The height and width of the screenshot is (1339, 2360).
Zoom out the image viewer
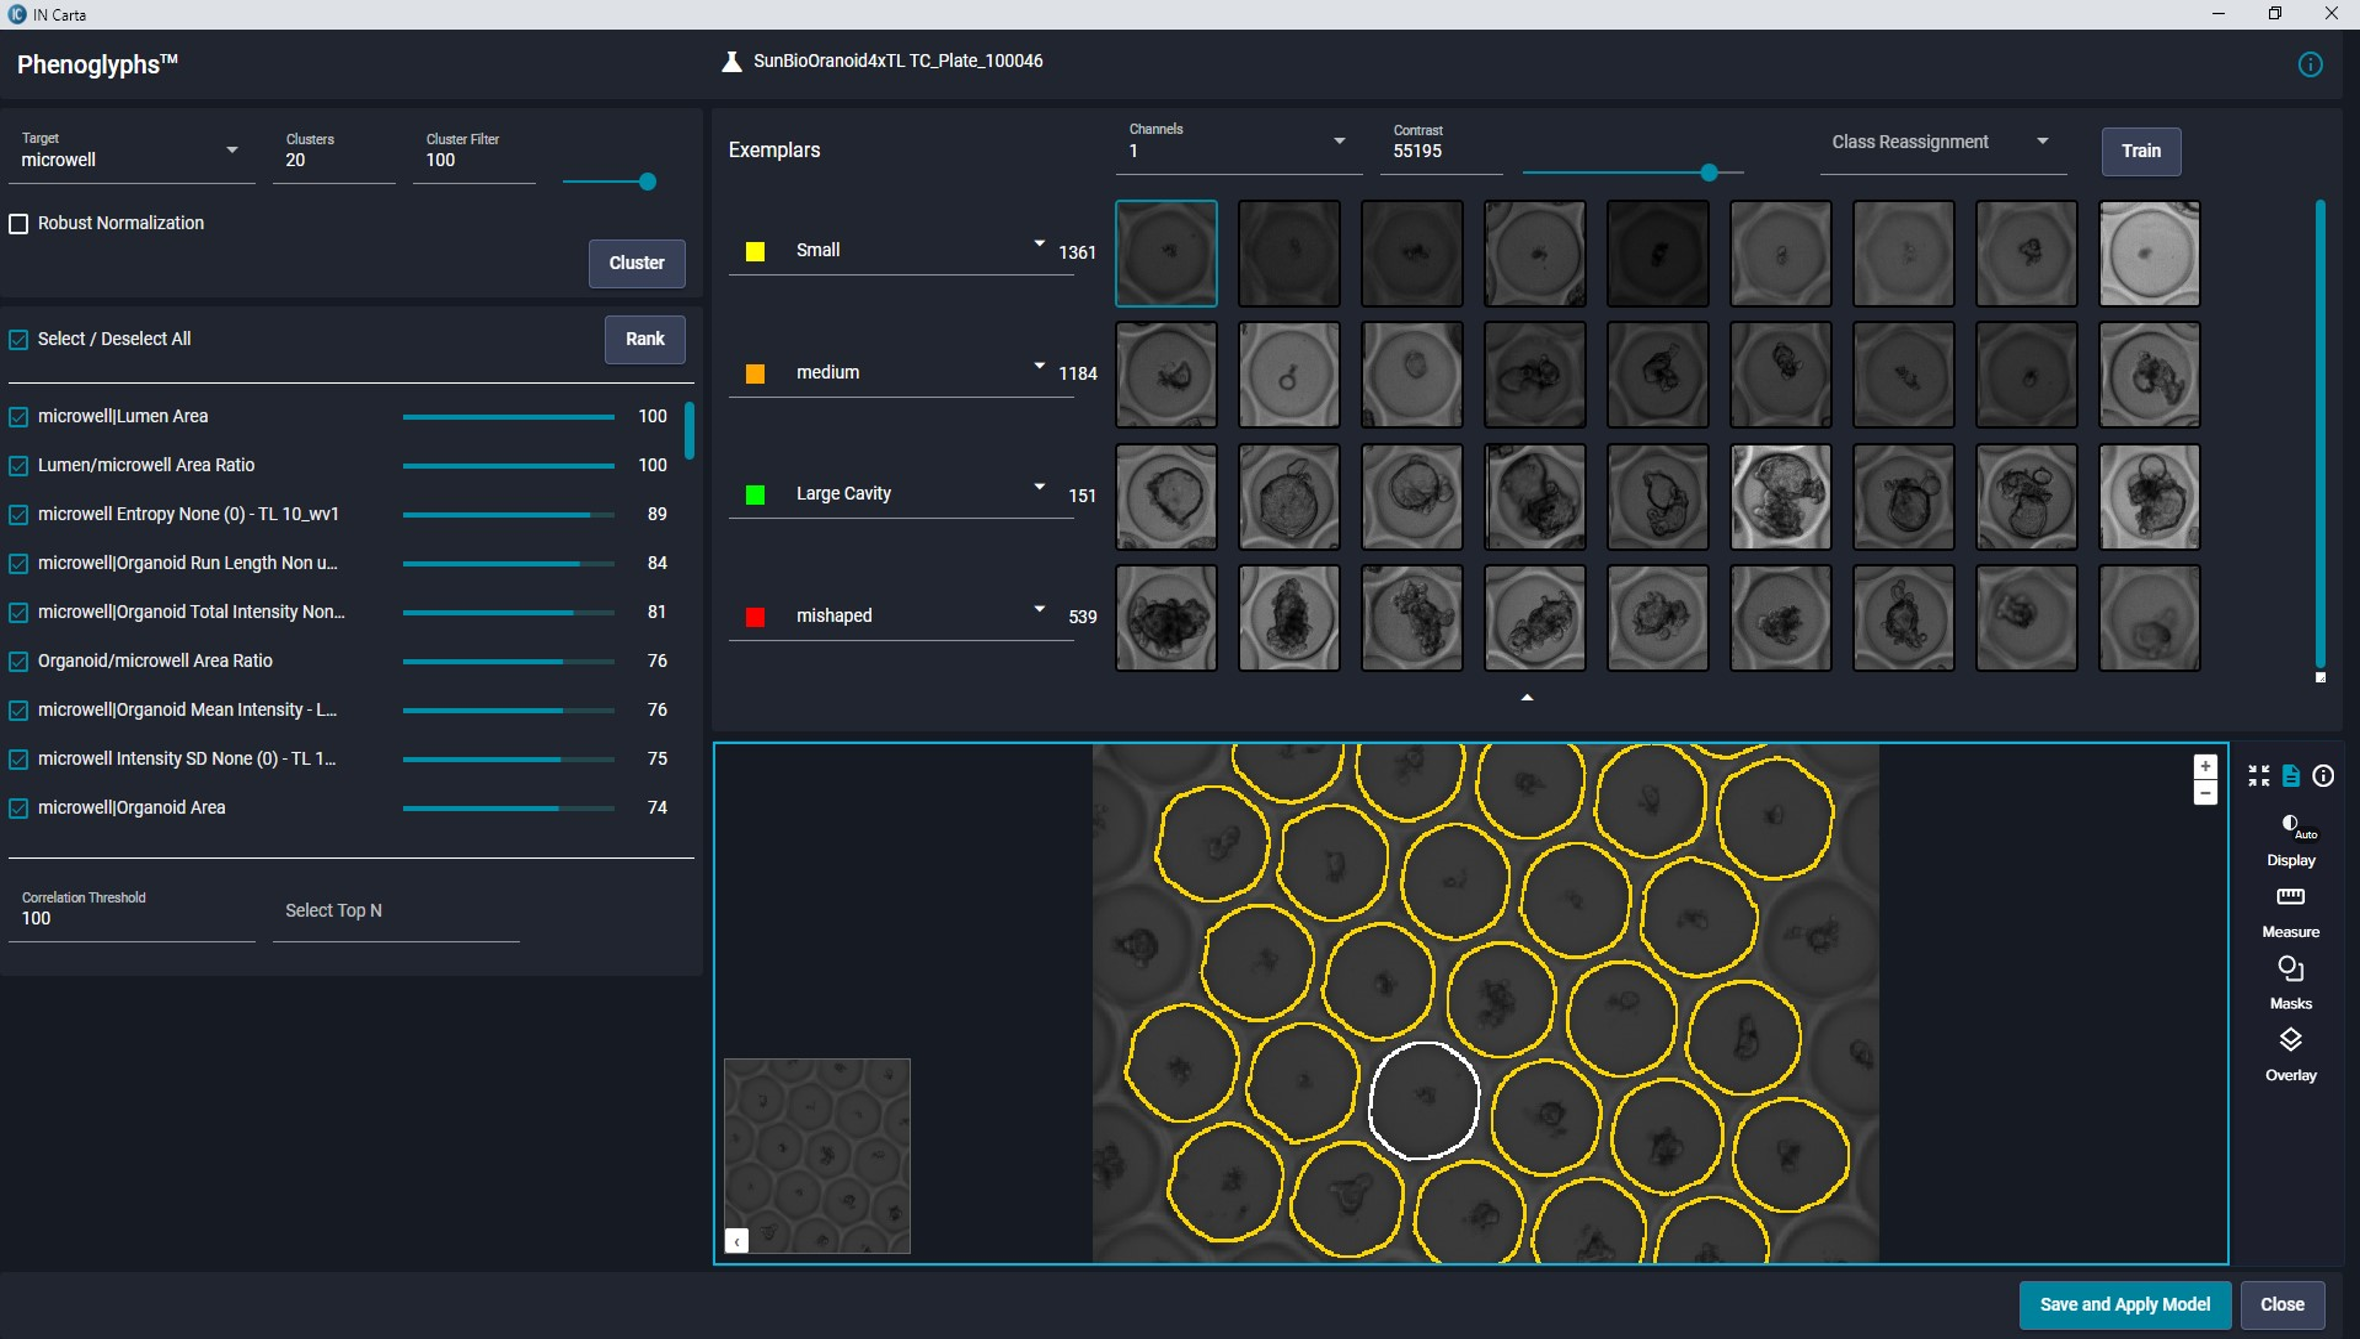(x=2204, y=793)
